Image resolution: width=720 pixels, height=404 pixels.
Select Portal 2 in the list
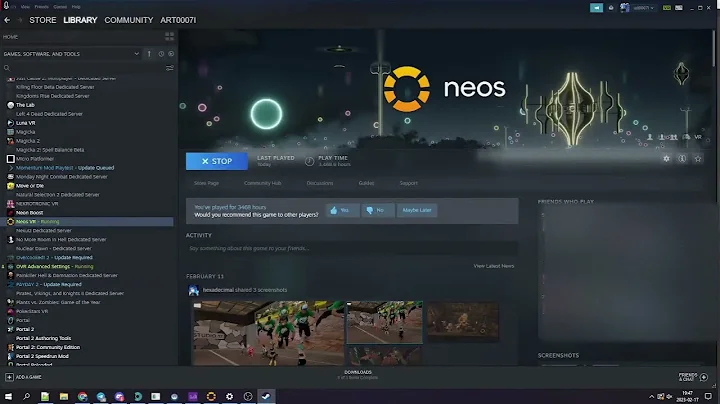25,329
